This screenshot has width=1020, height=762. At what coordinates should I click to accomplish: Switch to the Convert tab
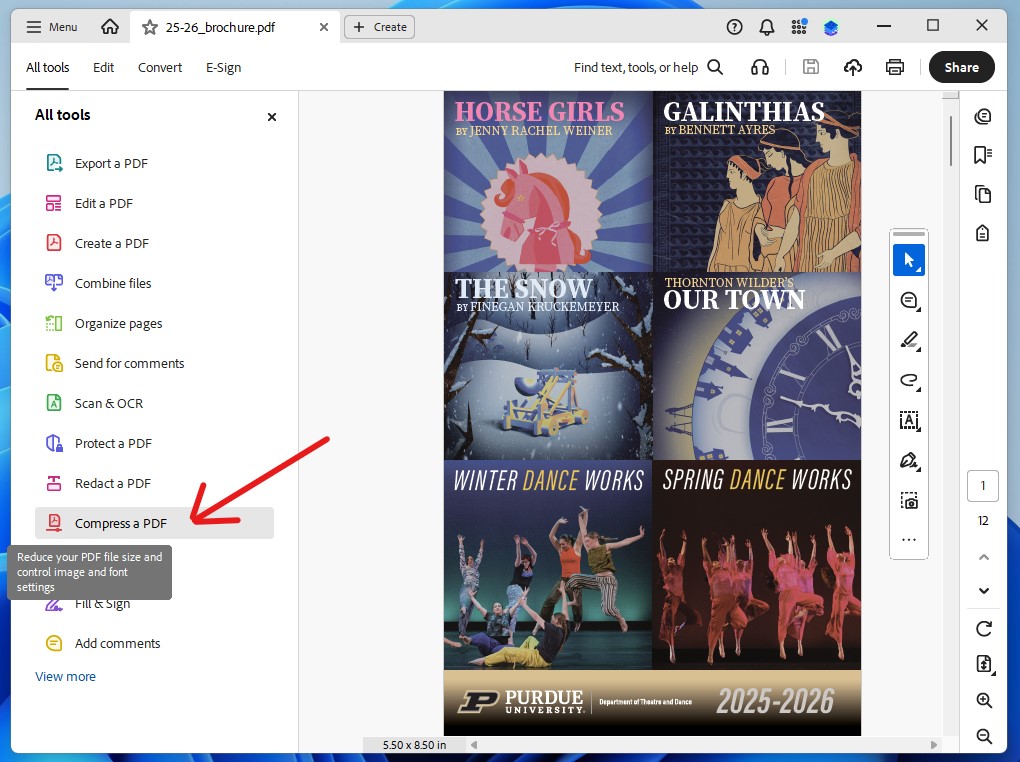point(159,67)
